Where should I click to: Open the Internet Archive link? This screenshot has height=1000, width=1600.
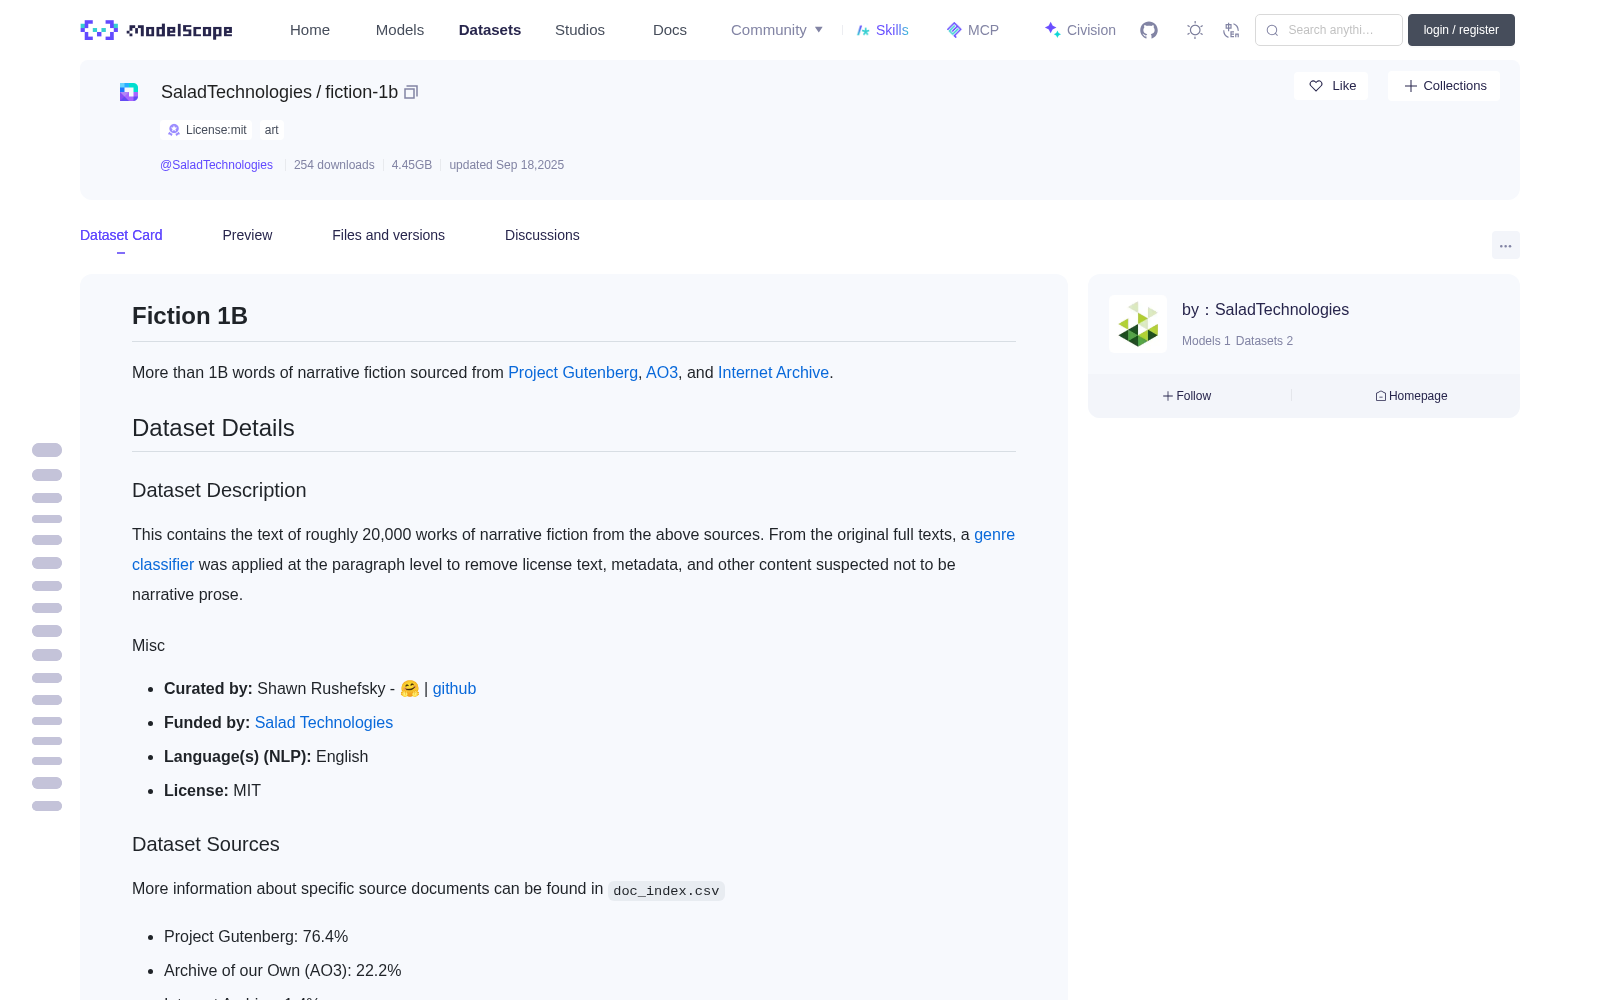click(x=773, y=373)
